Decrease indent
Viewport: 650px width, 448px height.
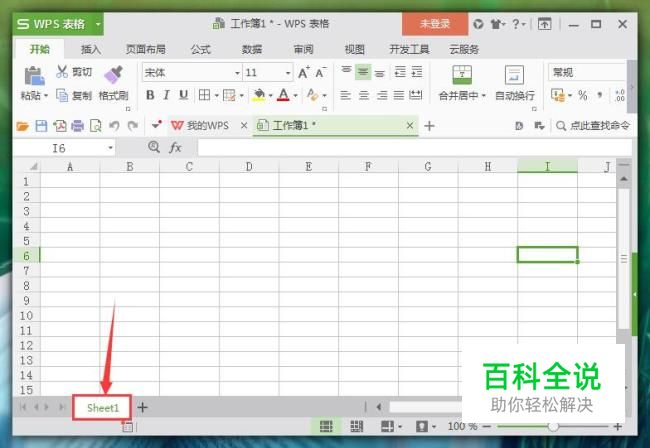coord(400,72)
